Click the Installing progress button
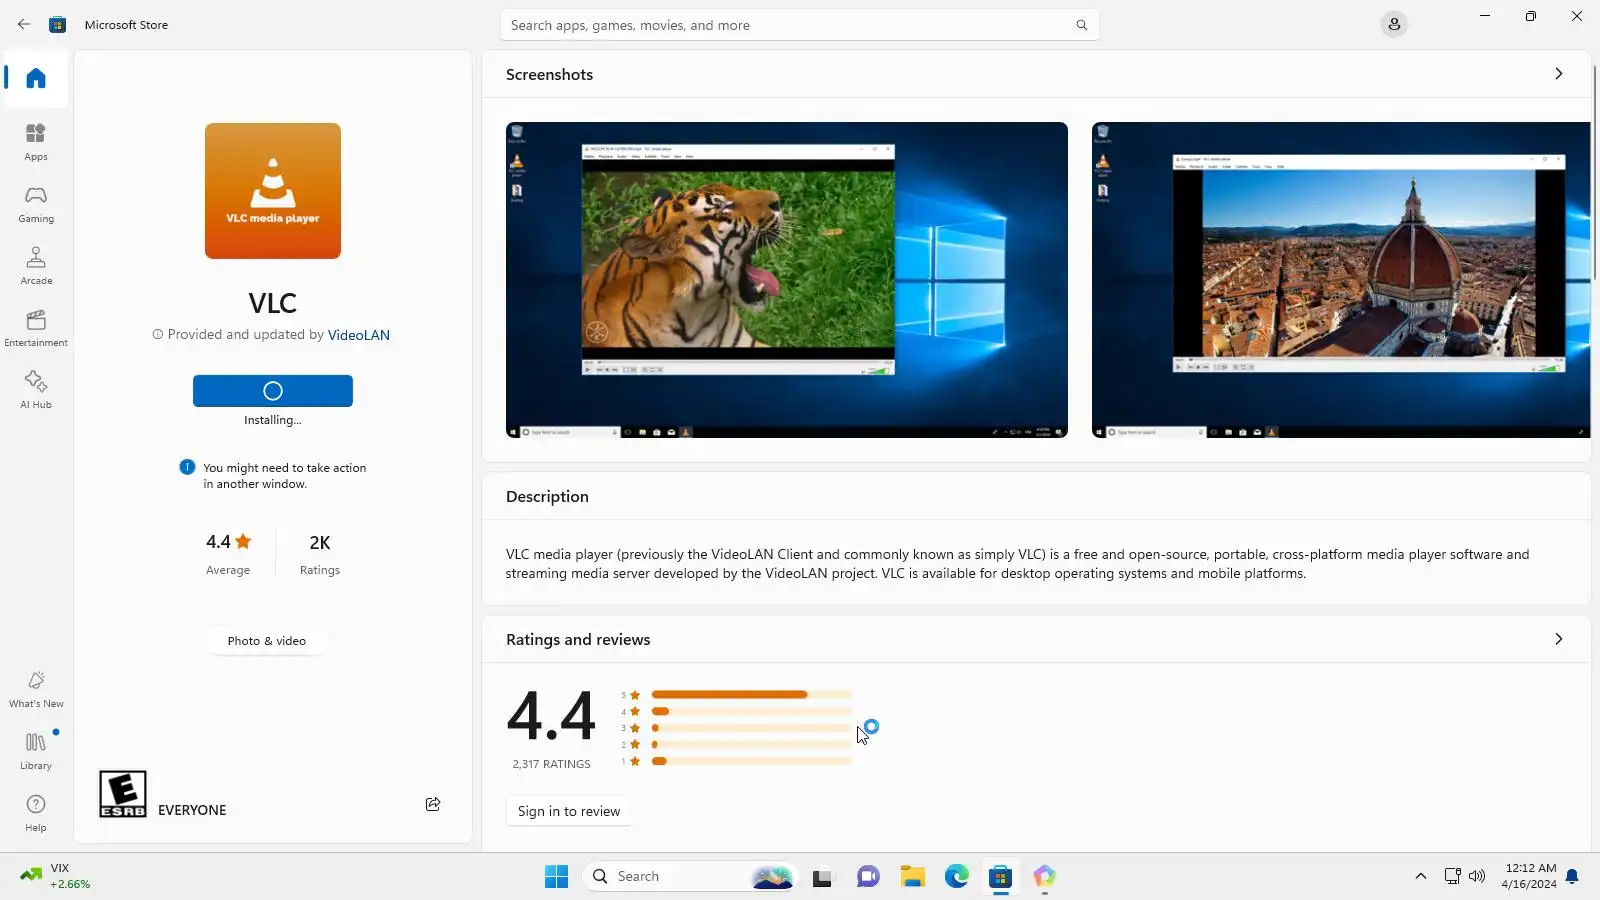 tap(273, 391)
